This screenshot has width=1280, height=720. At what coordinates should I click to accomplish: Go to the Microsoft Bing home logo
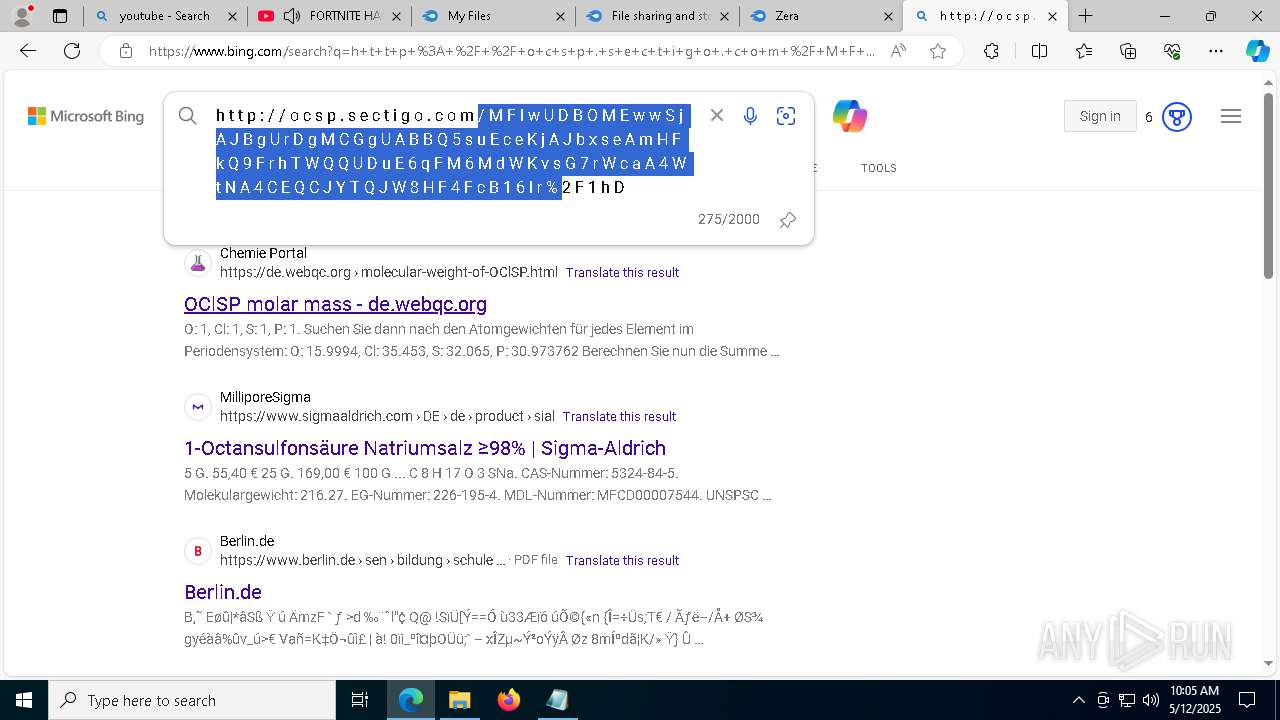pos(86,116)
